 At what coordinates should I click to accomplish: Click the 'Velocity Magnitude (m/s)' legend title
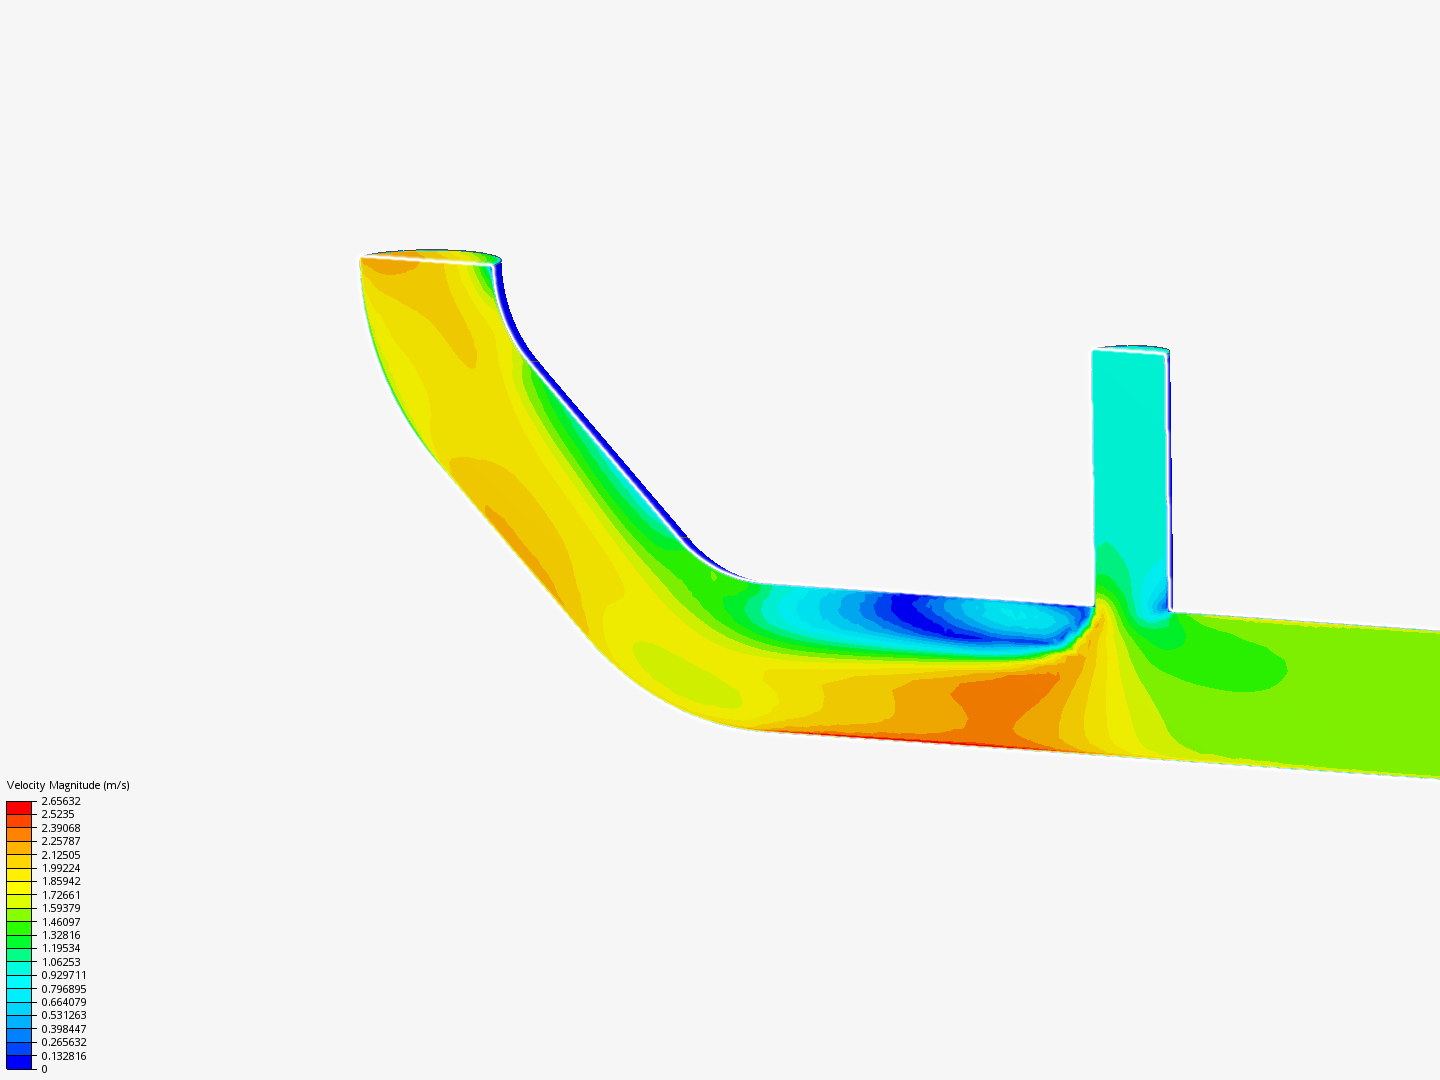[x=68, y=785]
